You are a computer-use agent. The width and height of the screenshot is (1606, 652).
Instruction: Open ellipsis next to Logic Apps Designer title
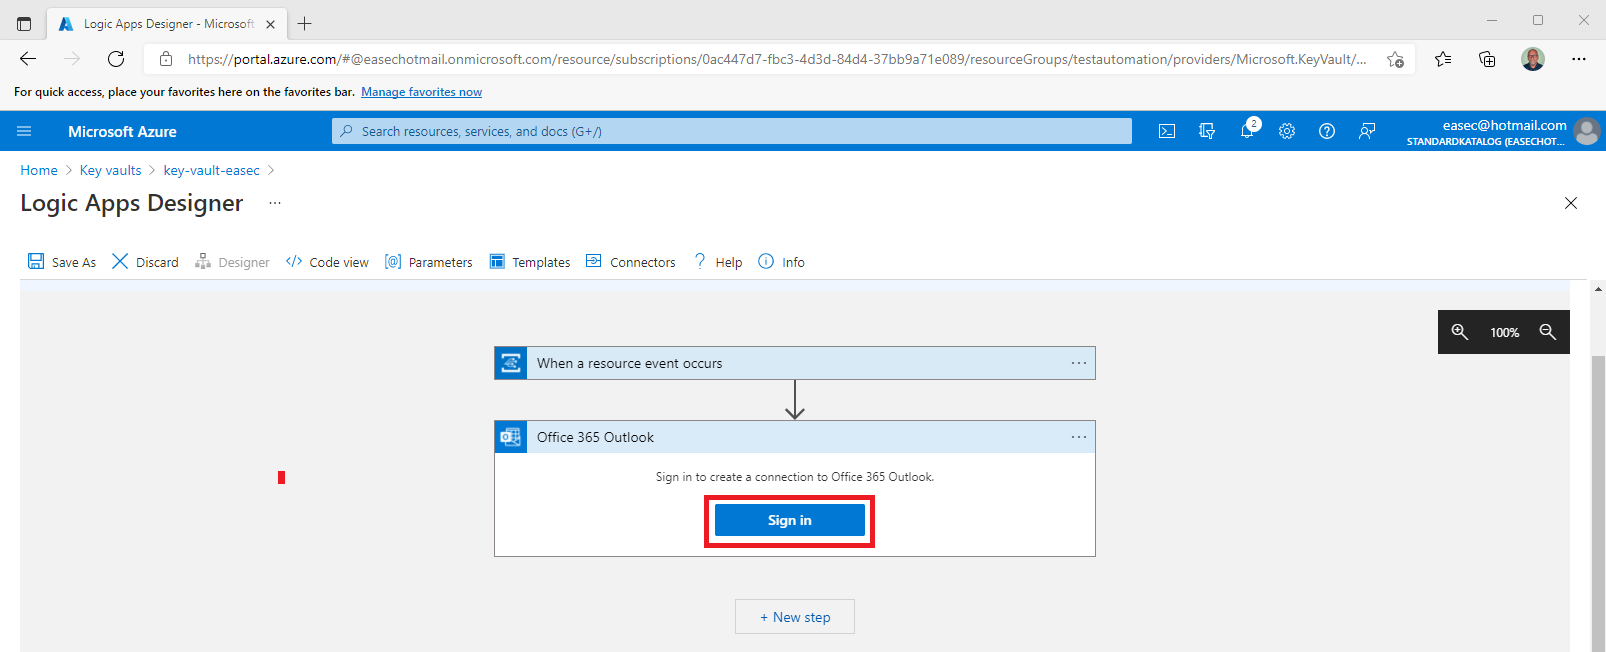275,203
